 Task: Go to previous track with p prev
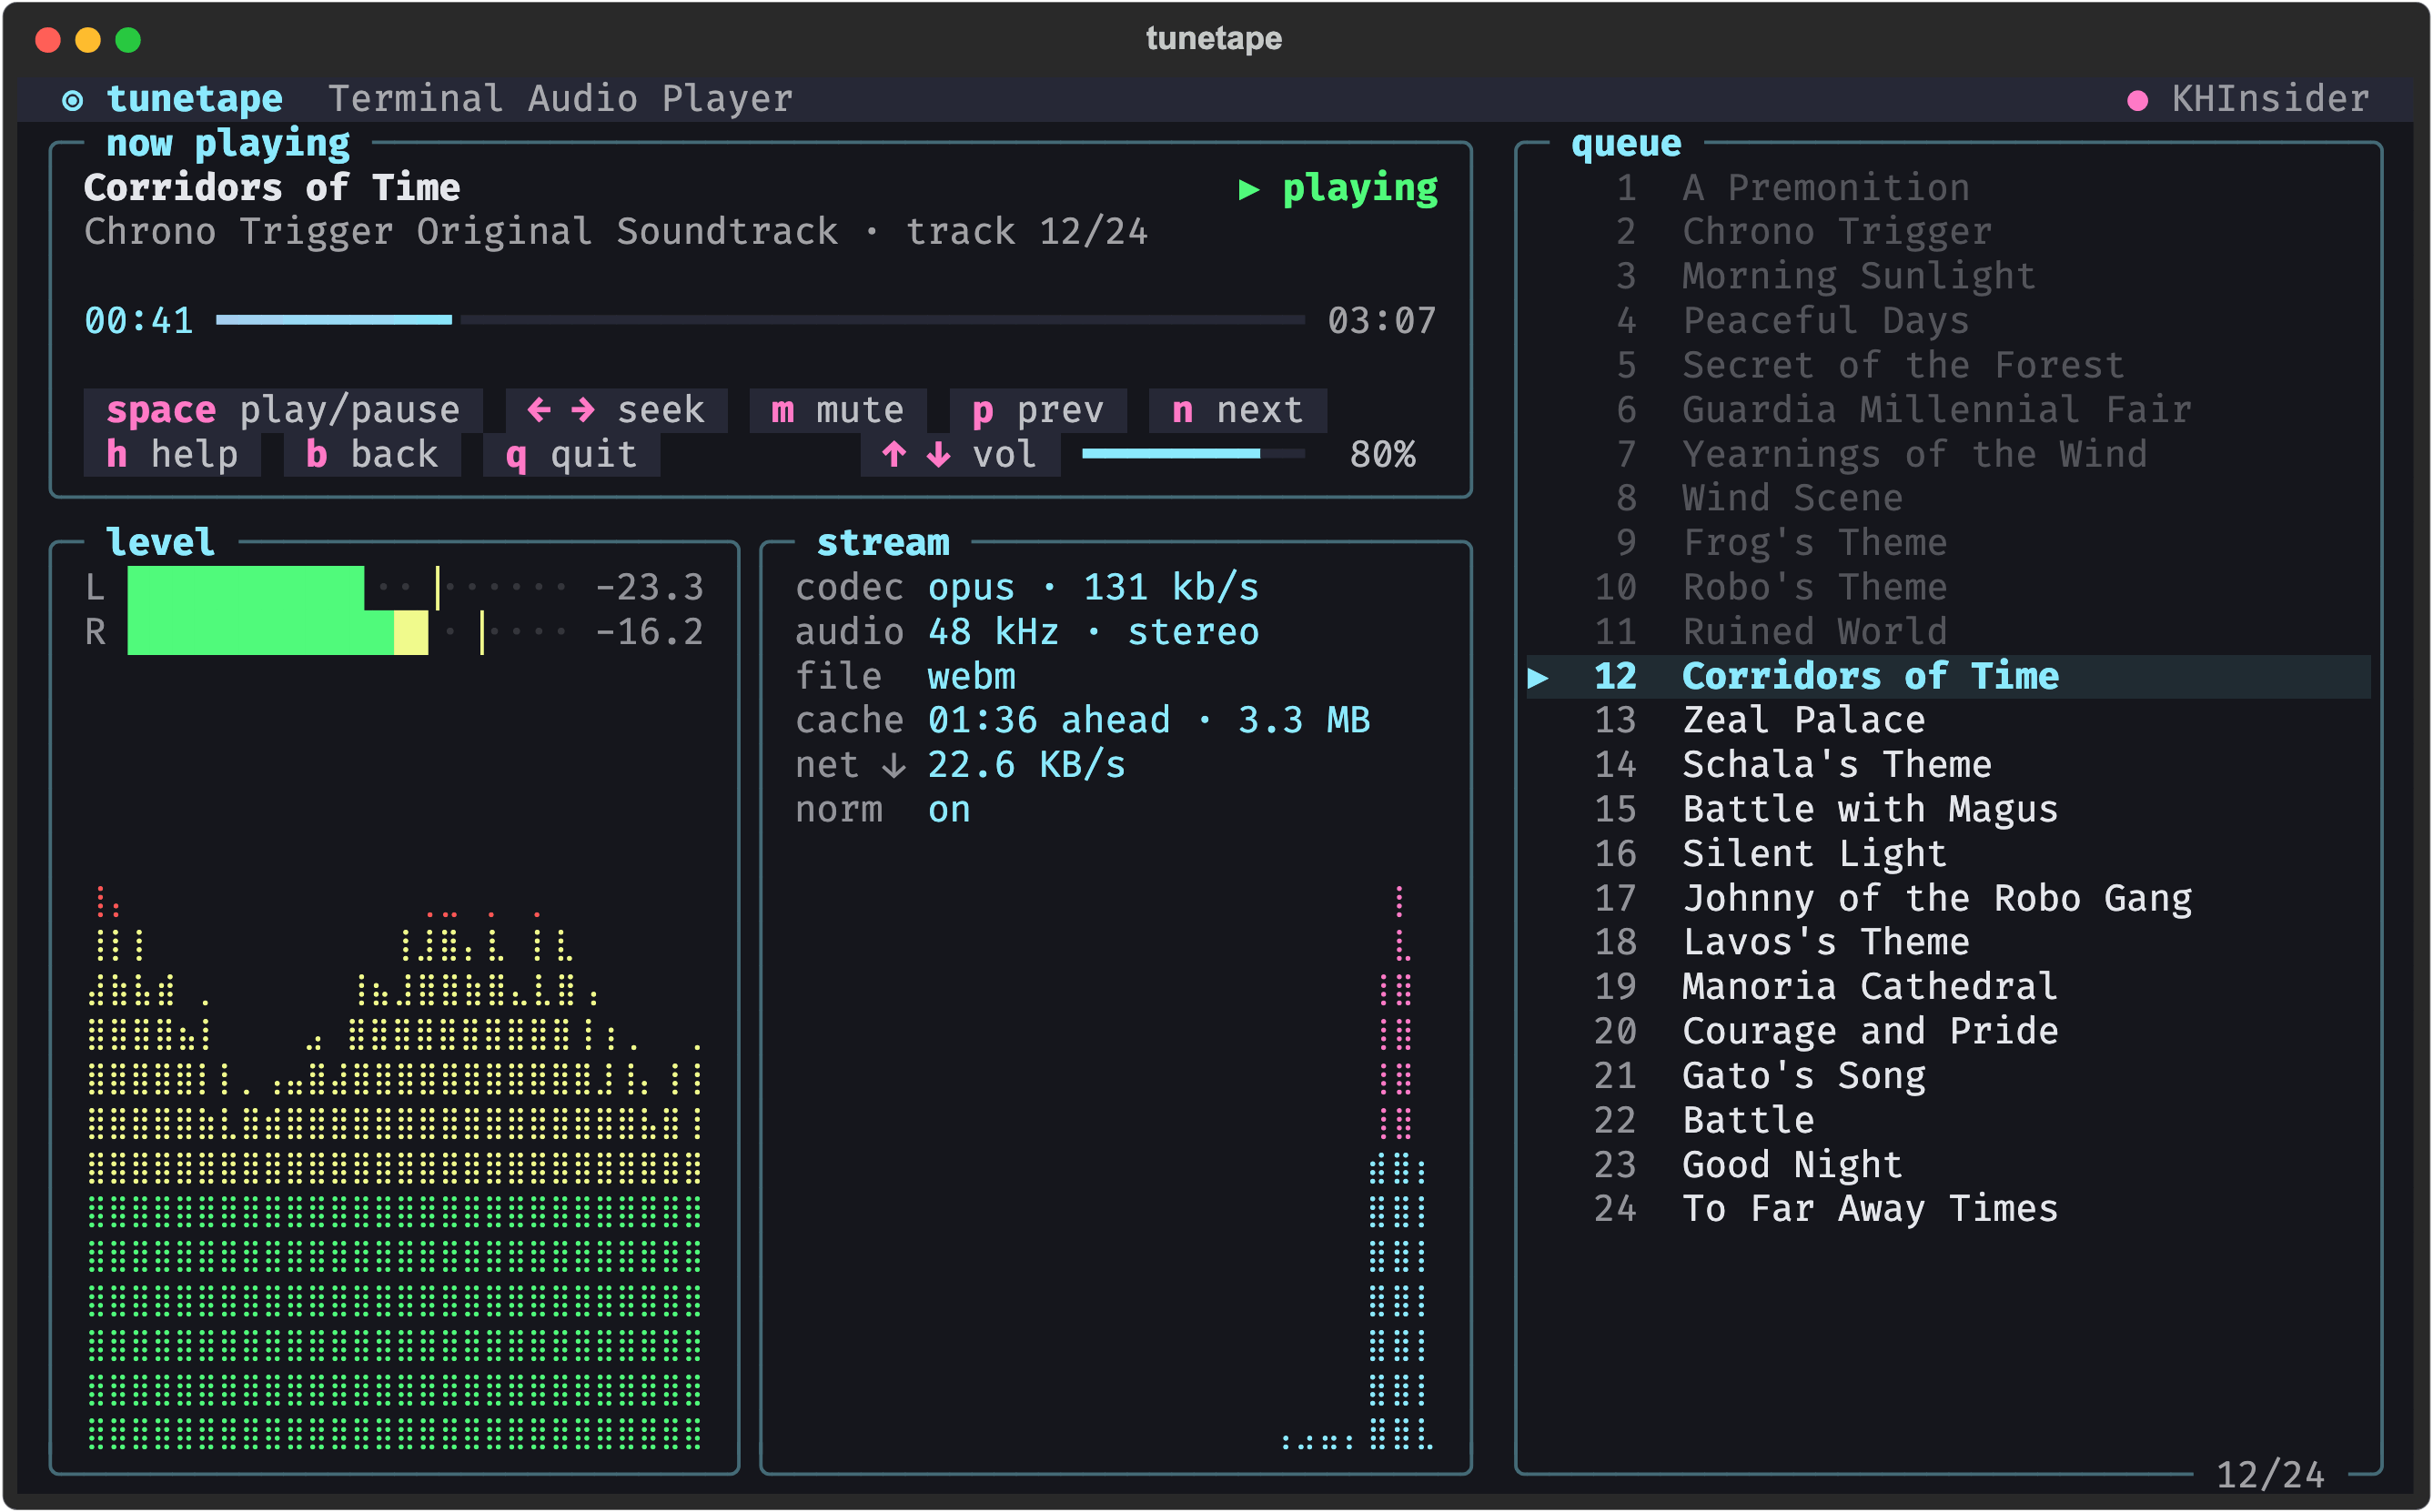pos(1038,410)
